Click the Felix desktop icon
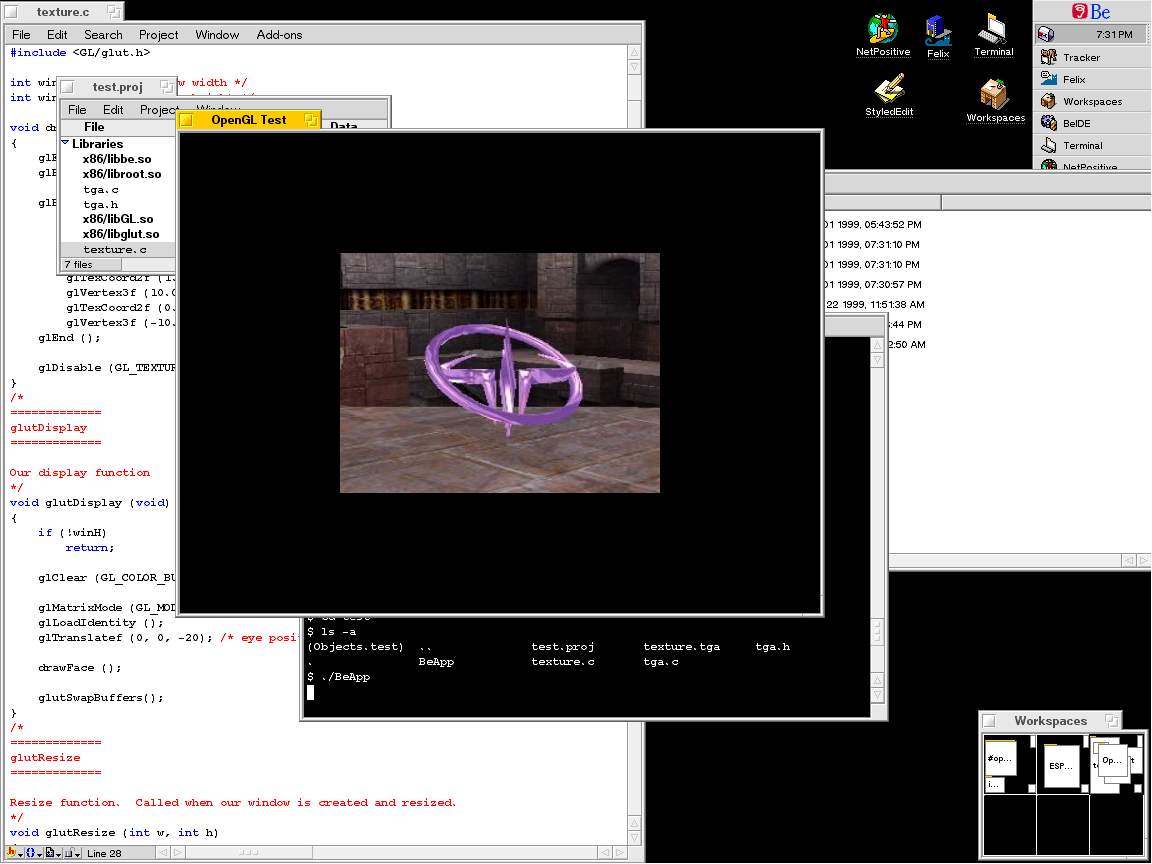 pyautogui.click(x=937, y=32)
